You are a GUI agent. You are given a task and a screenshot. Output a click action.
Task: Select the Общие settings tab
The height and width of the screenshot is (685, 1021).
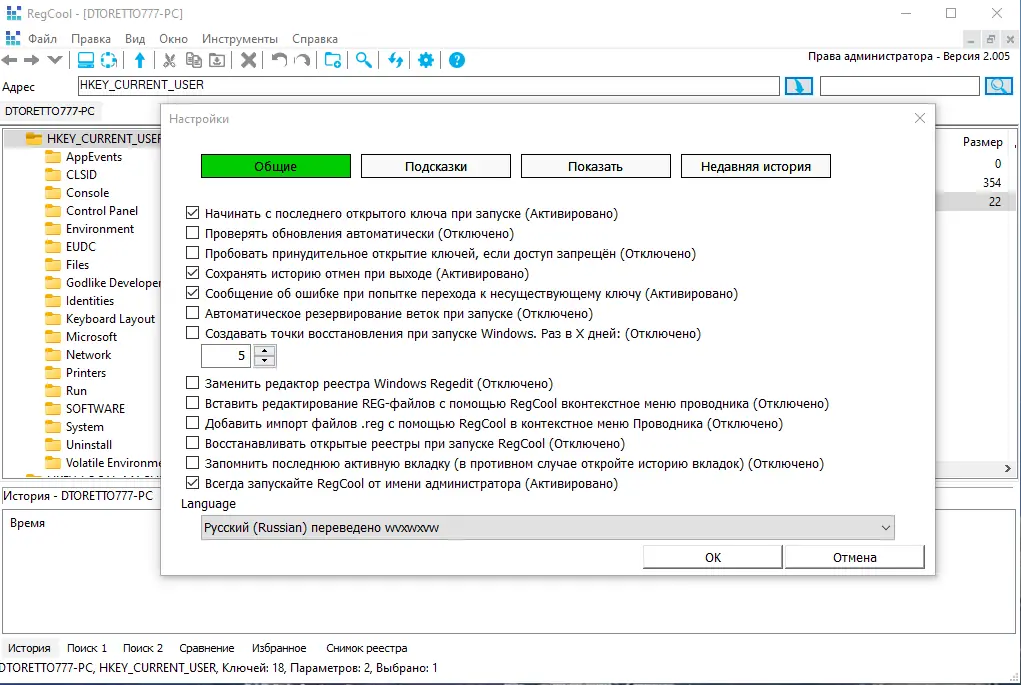pos(275,166)
